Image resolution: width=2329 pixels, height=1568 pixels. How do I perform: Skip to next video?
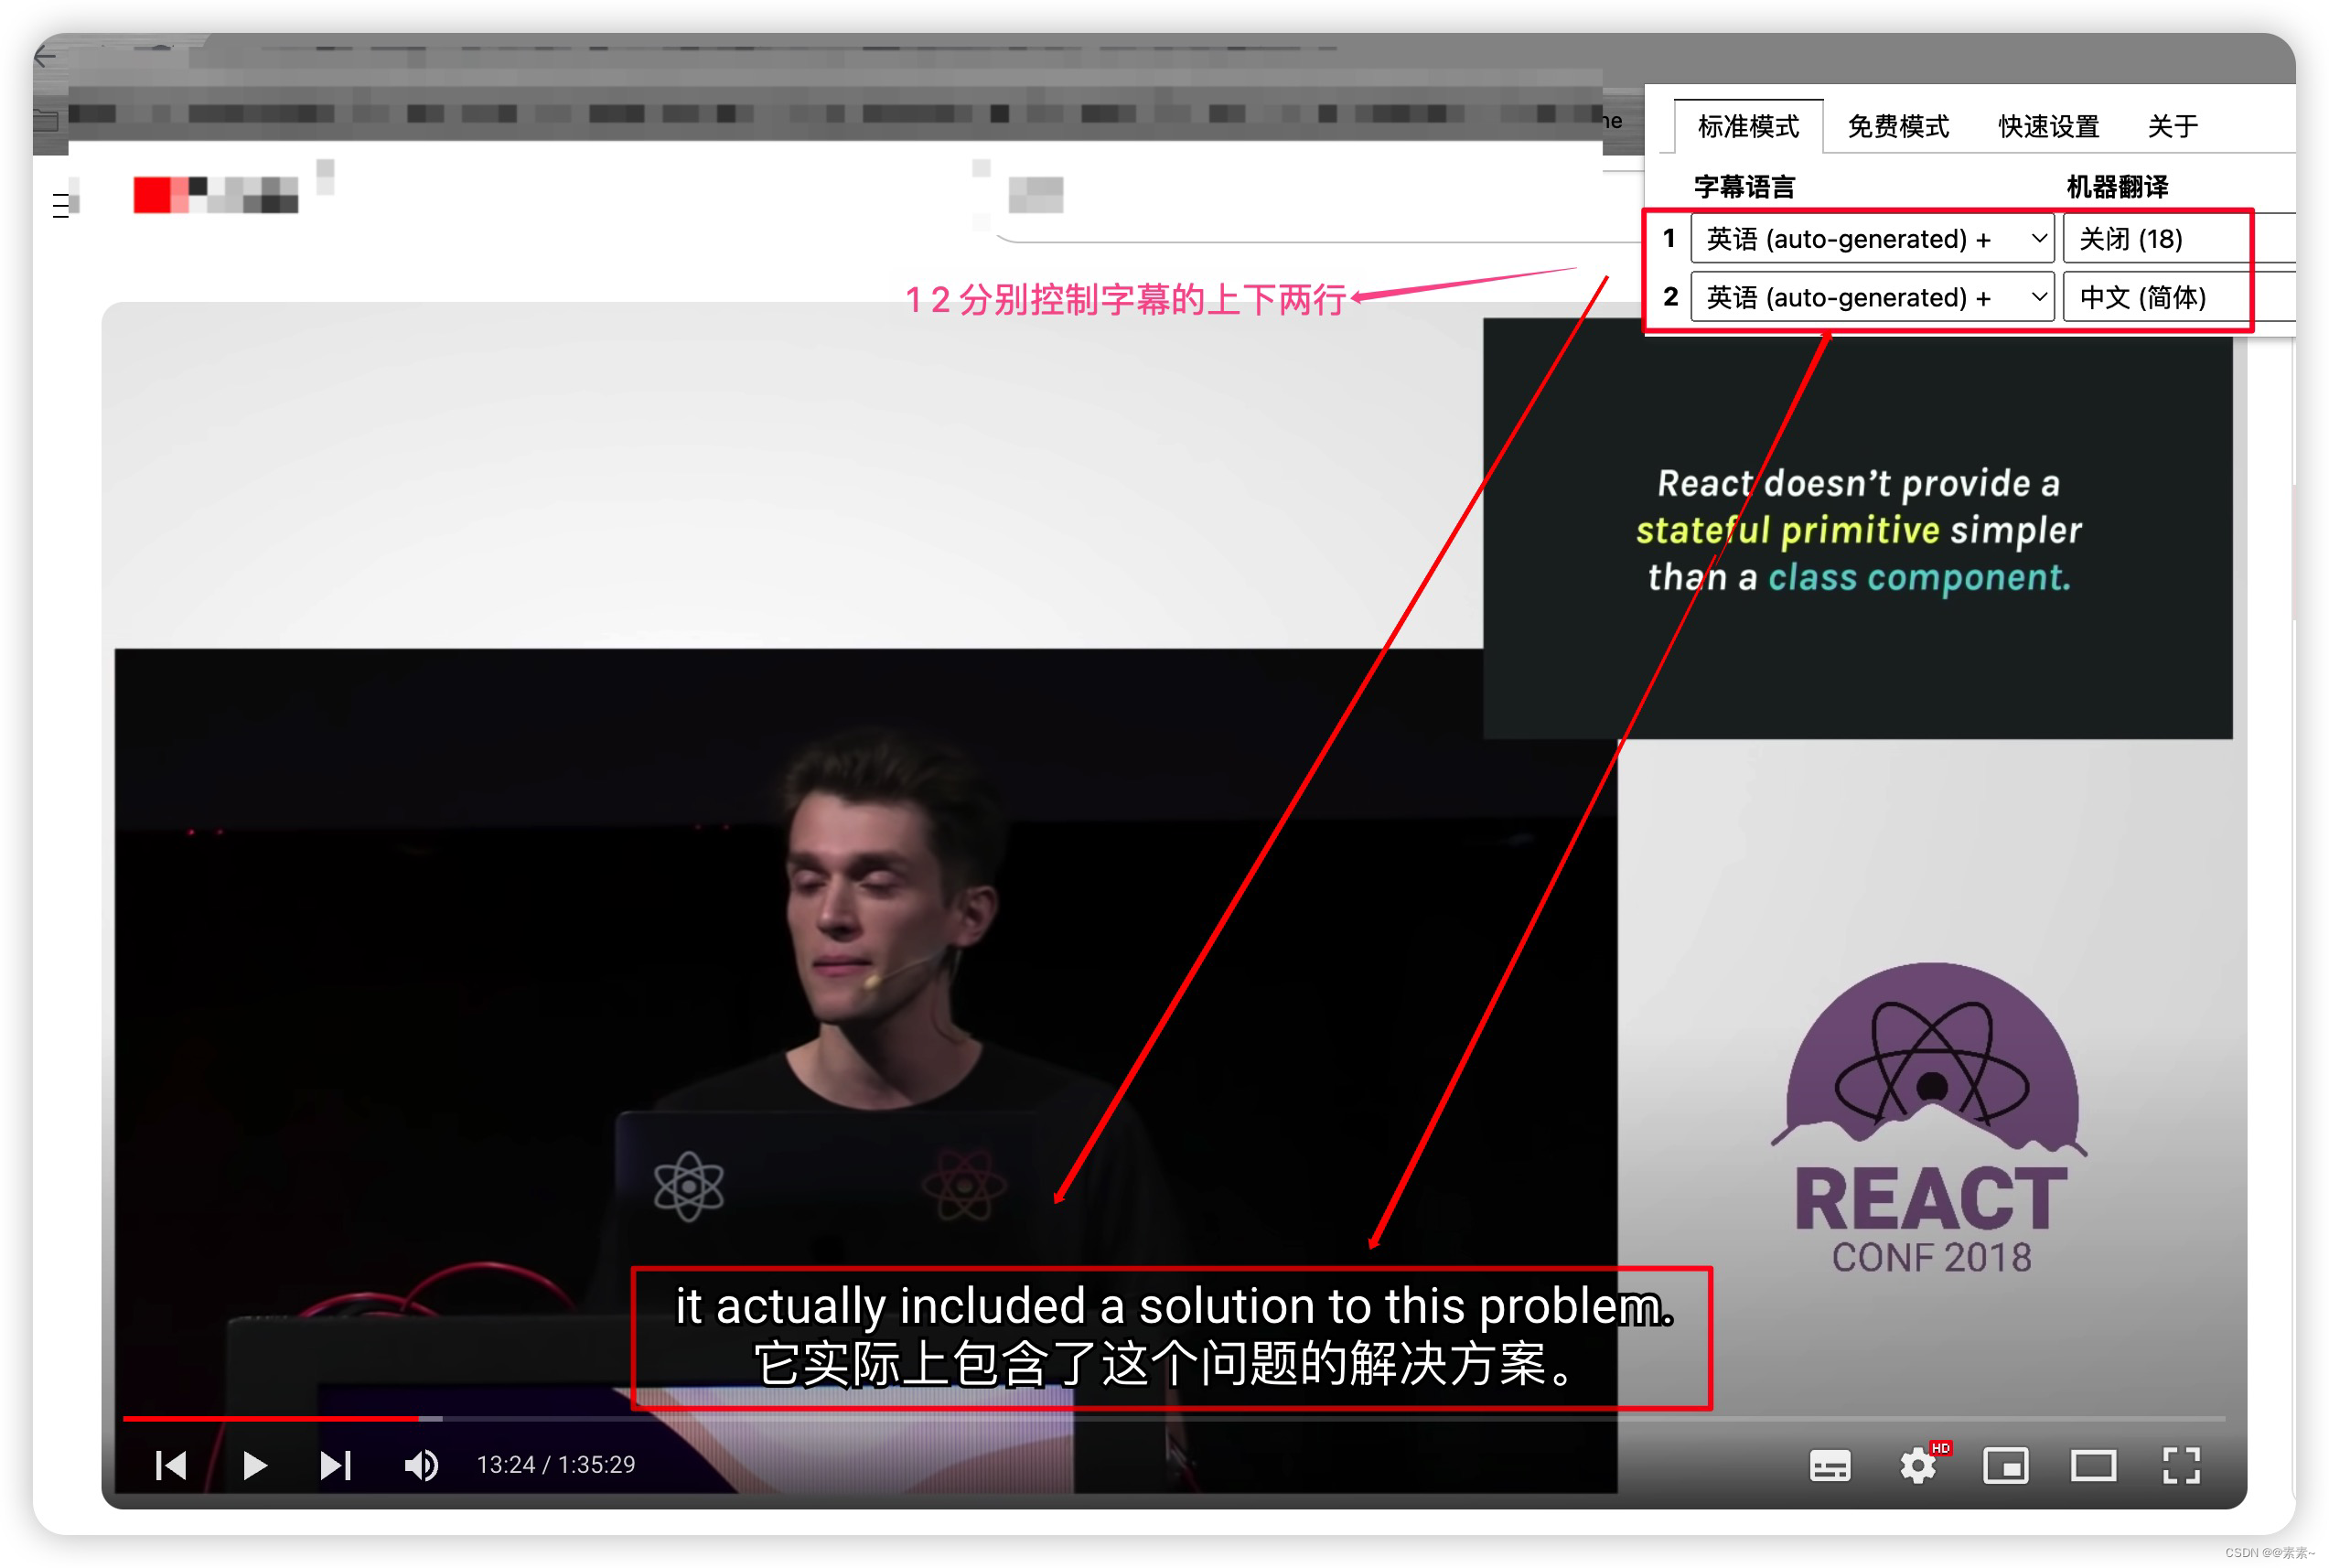coord(335,1466)
